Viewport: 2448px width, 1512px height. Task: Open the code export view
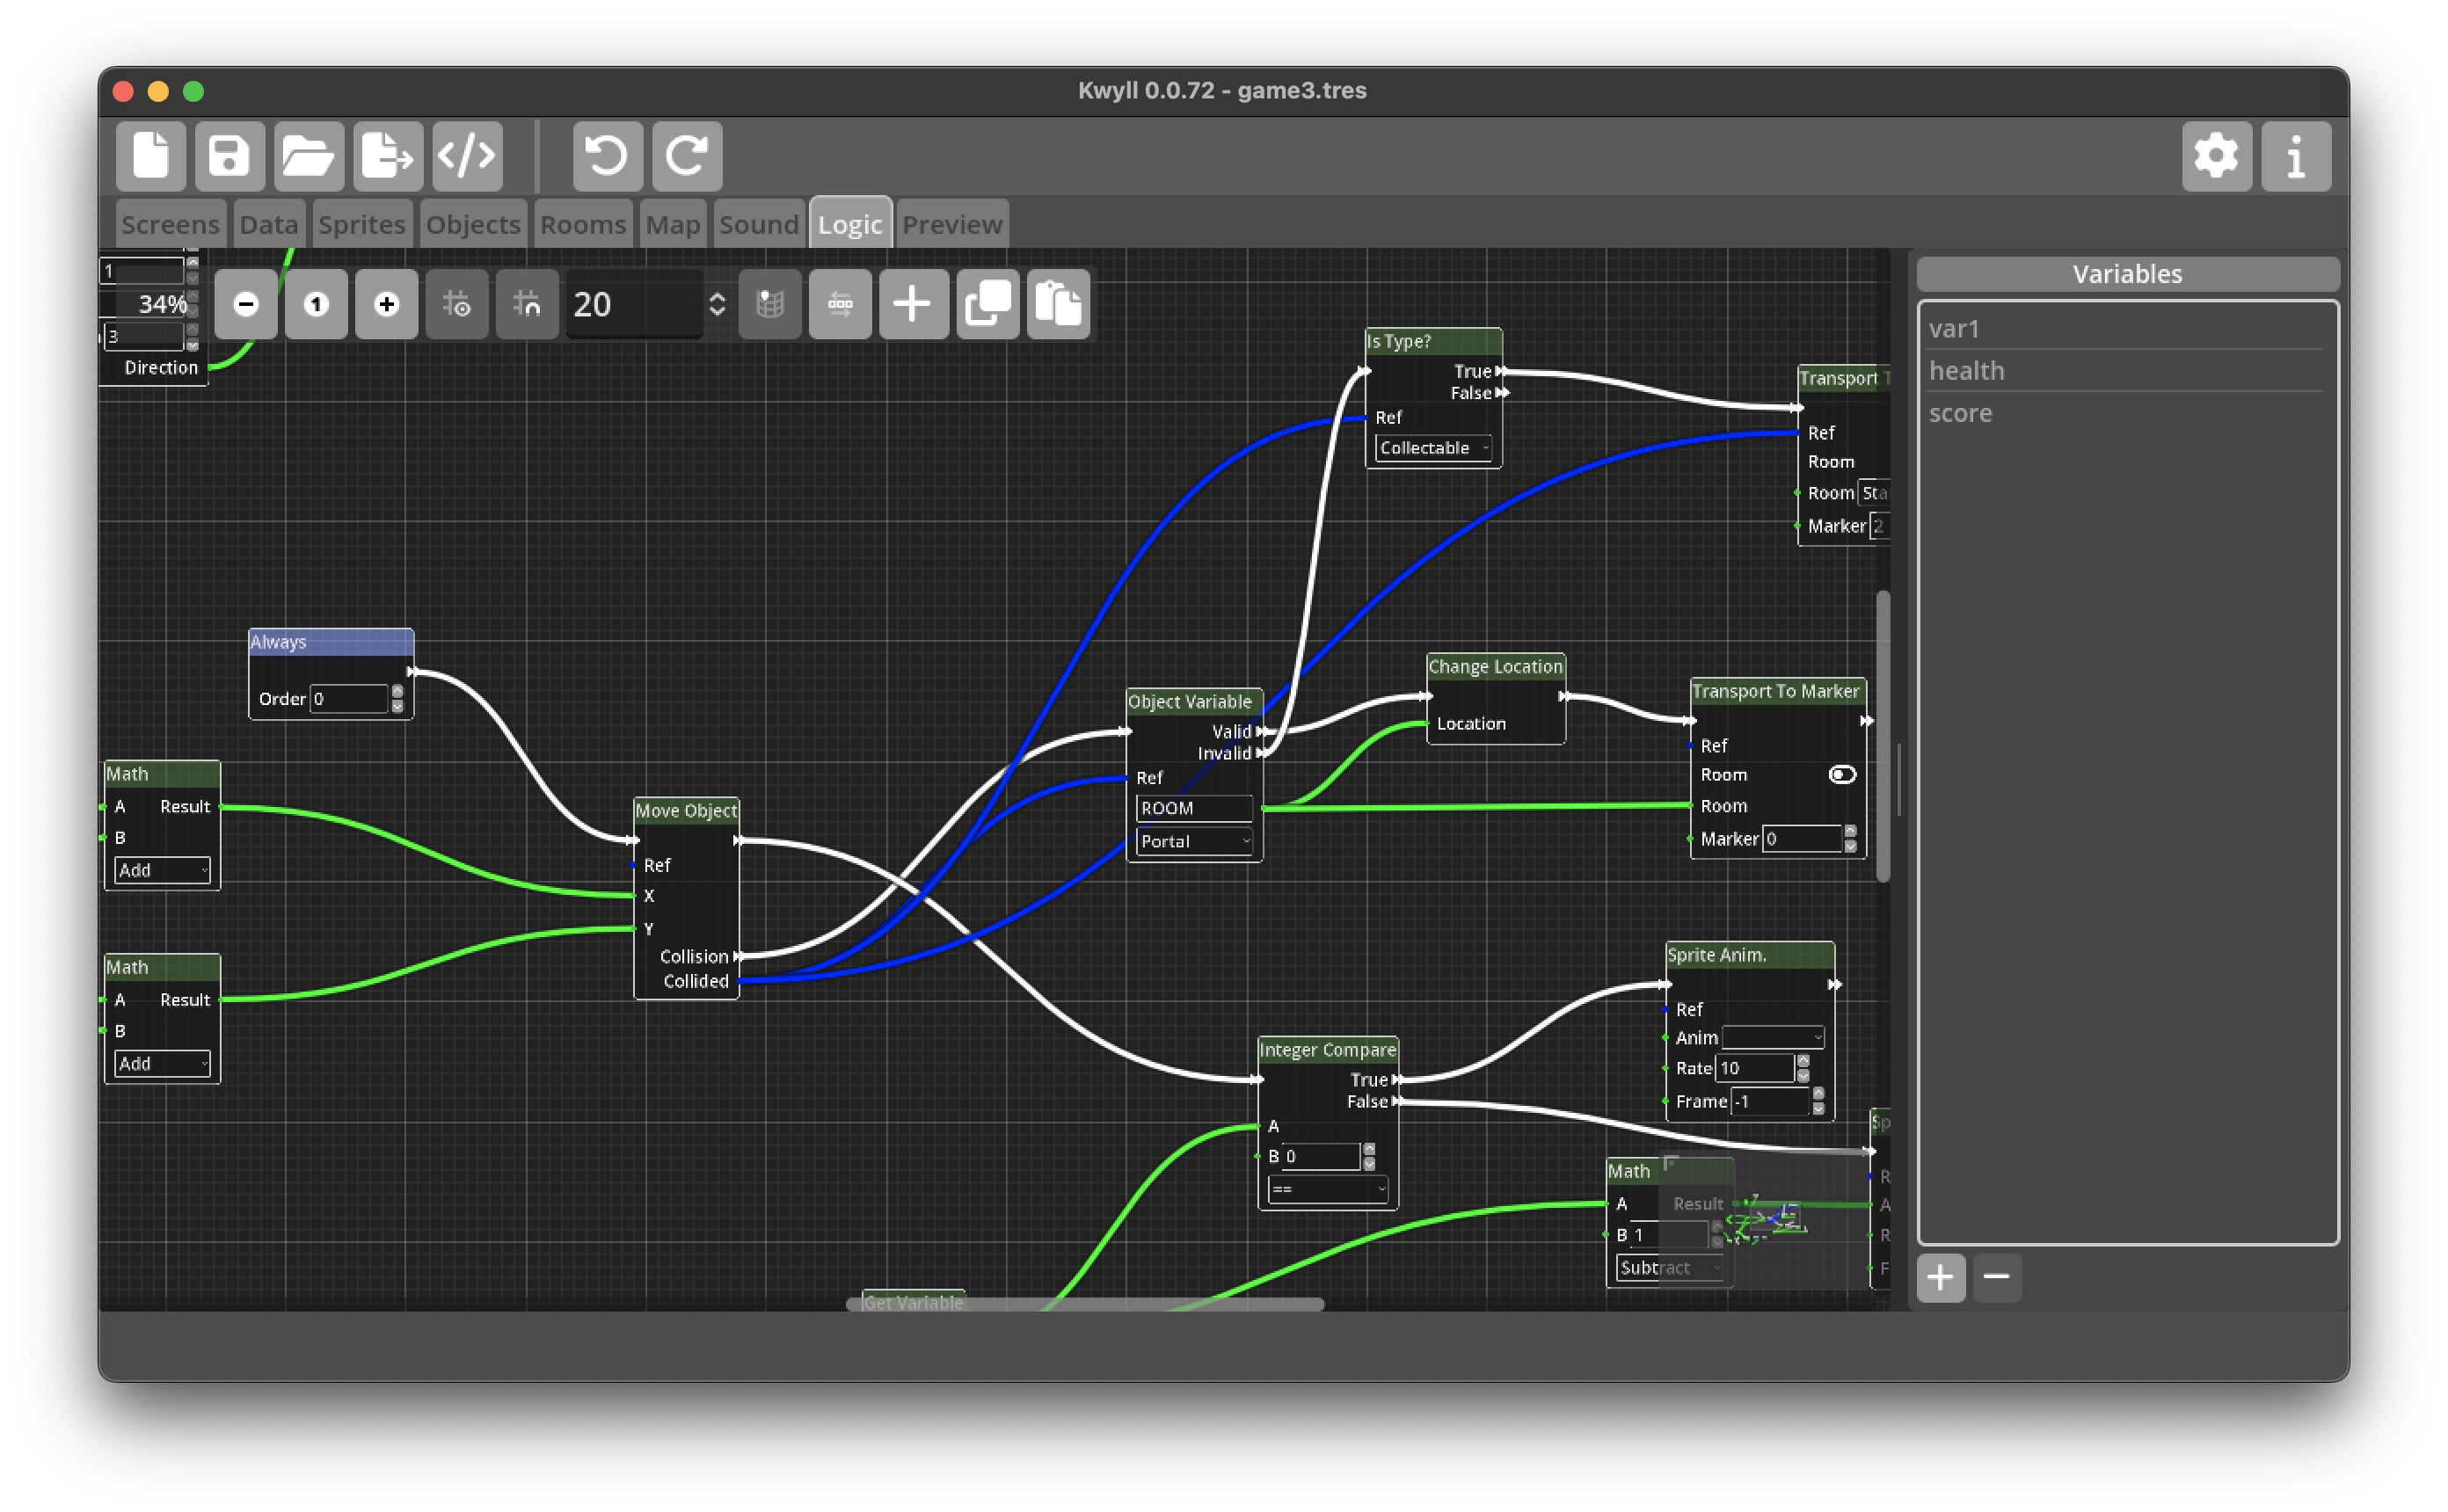466,156
